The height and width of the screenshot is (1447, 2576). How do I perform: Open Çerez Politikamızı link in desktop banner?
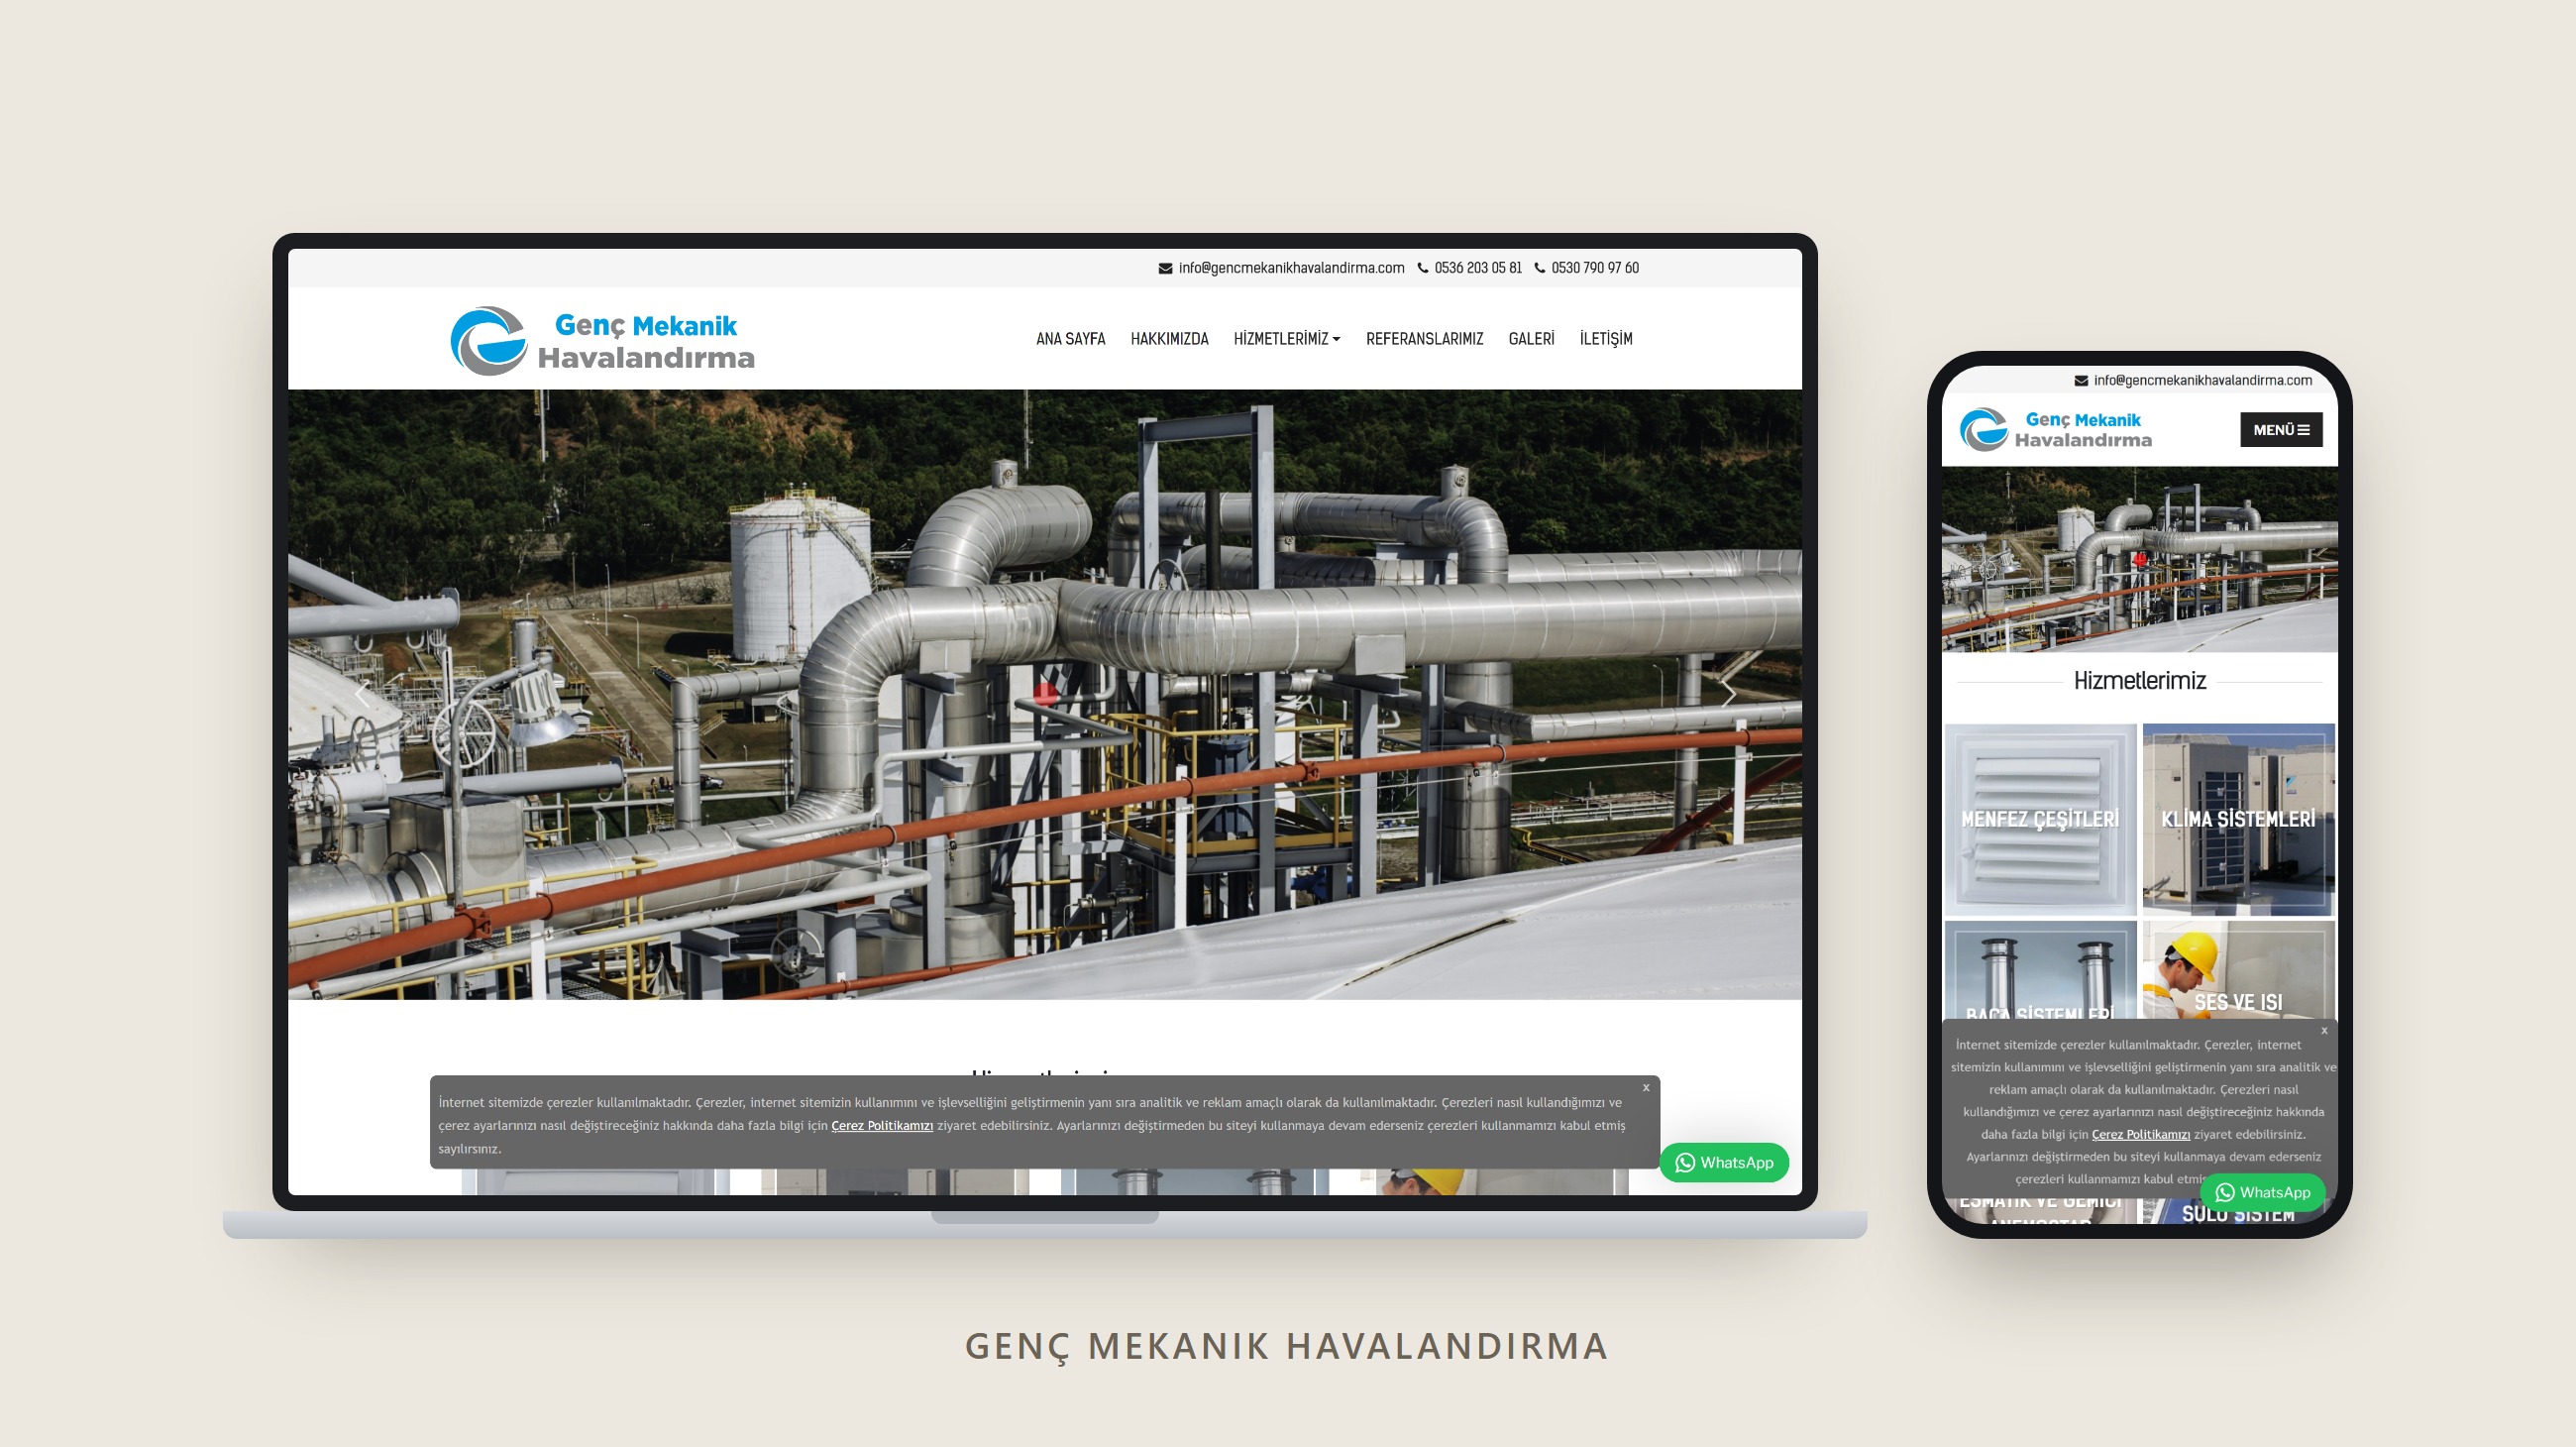pos(882,1126)
